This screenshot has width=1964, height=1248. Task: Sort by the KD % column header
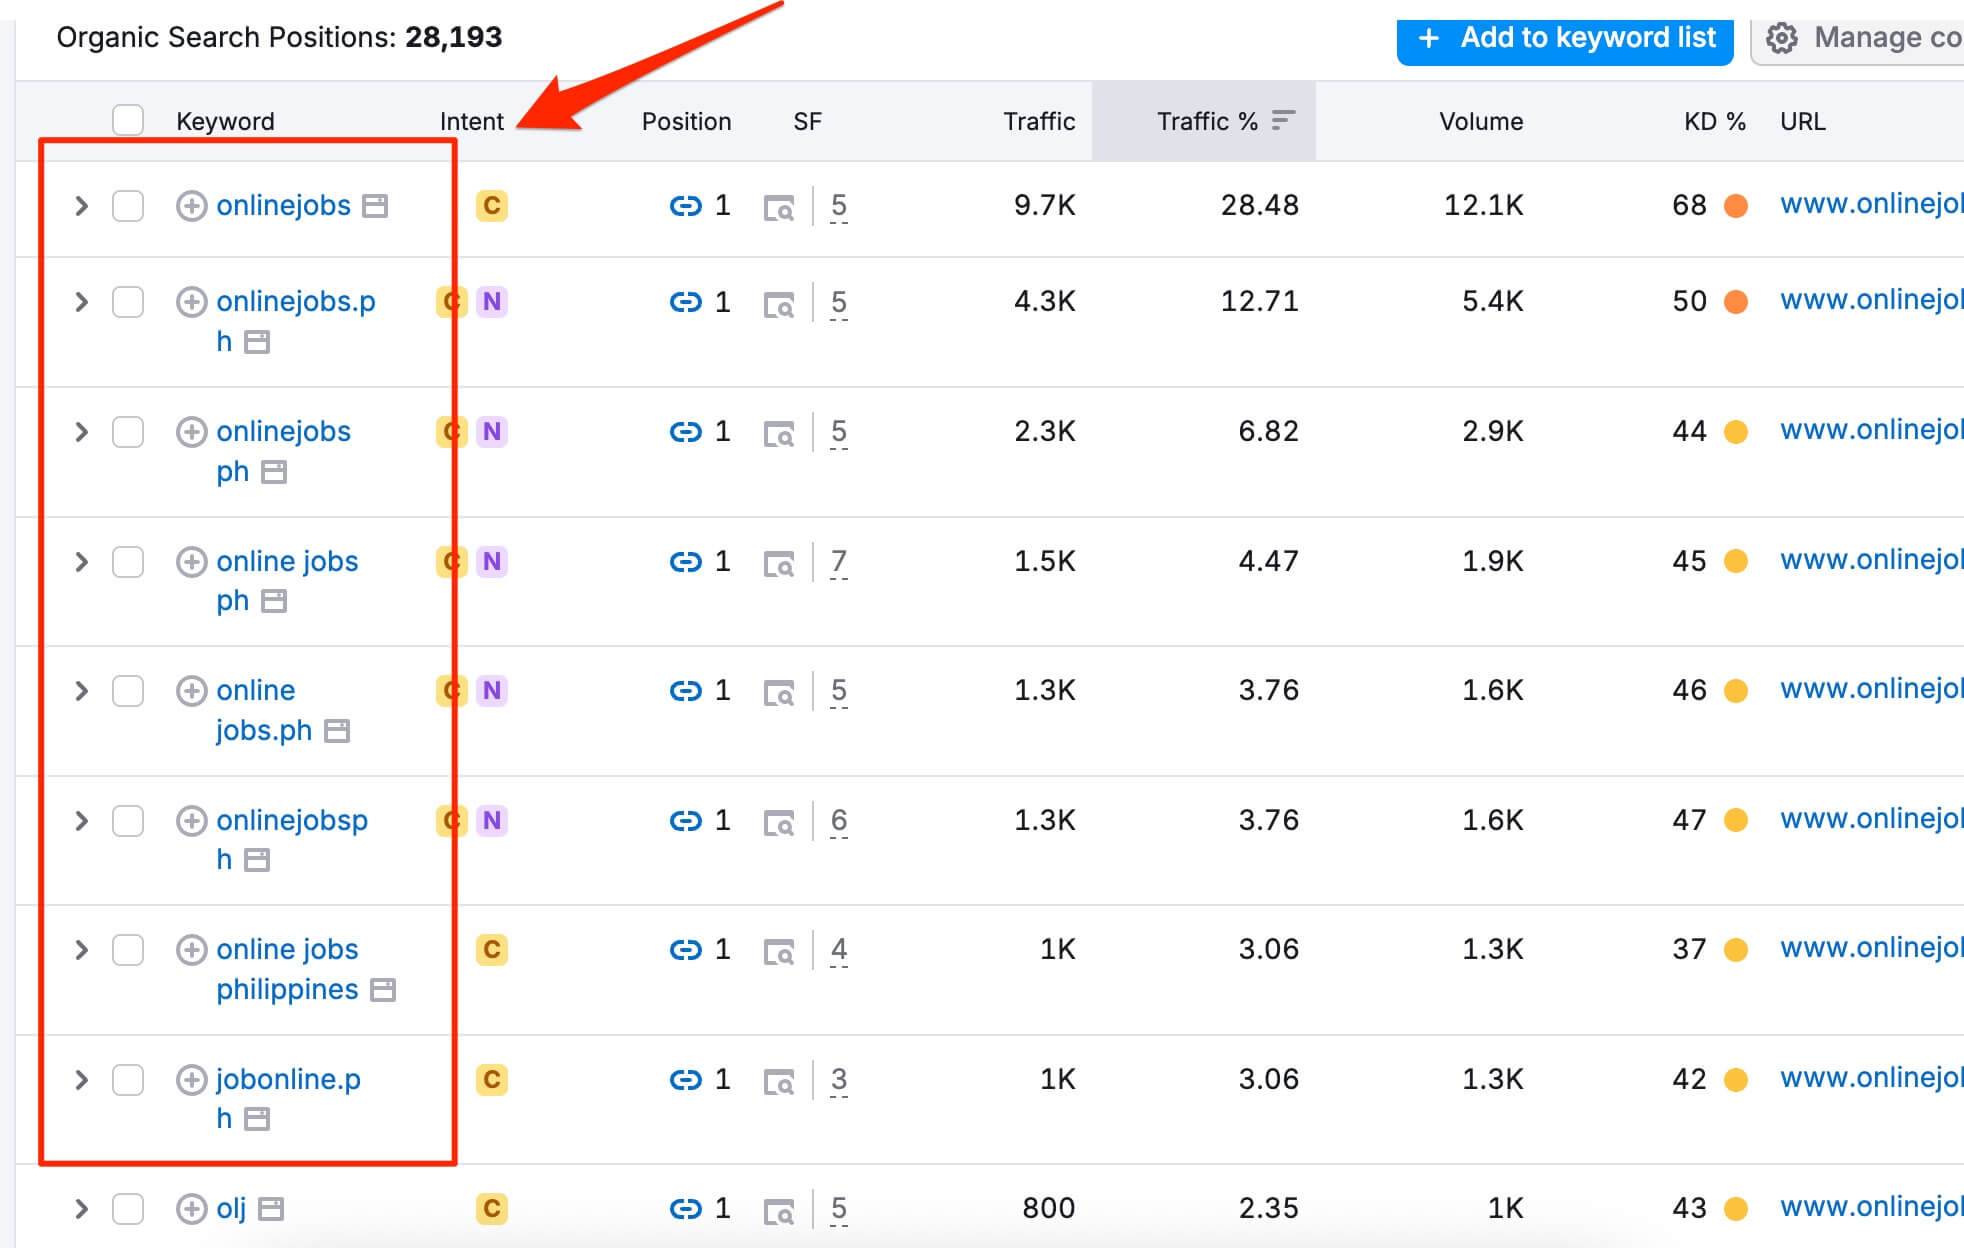[1713, 121]
